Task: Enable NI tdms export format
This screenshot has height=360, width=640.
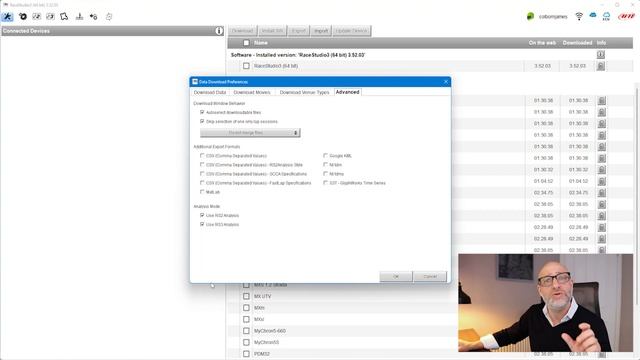Action: click(x=325, y=174)
